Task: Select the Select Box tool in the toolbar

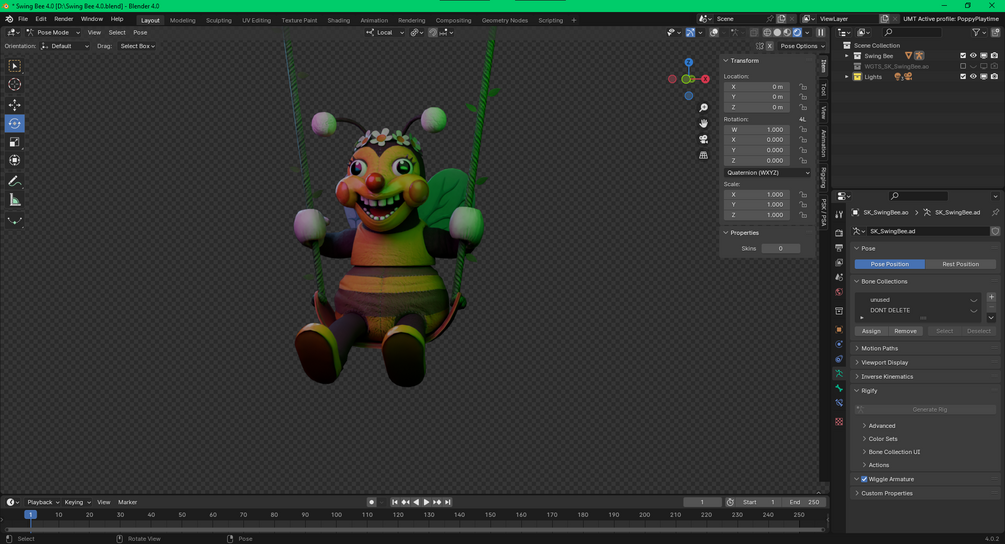Action: tap(14, 66)
